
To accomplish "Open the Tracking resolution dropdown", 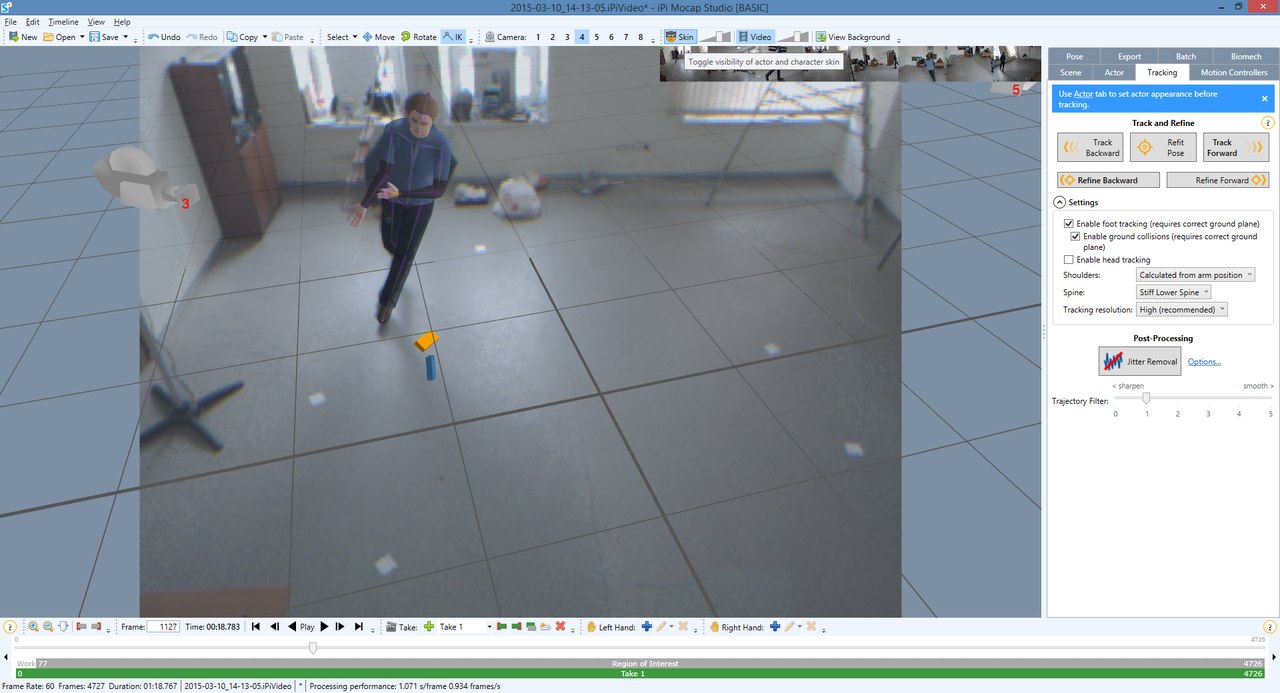I will tap(1181, 310).
